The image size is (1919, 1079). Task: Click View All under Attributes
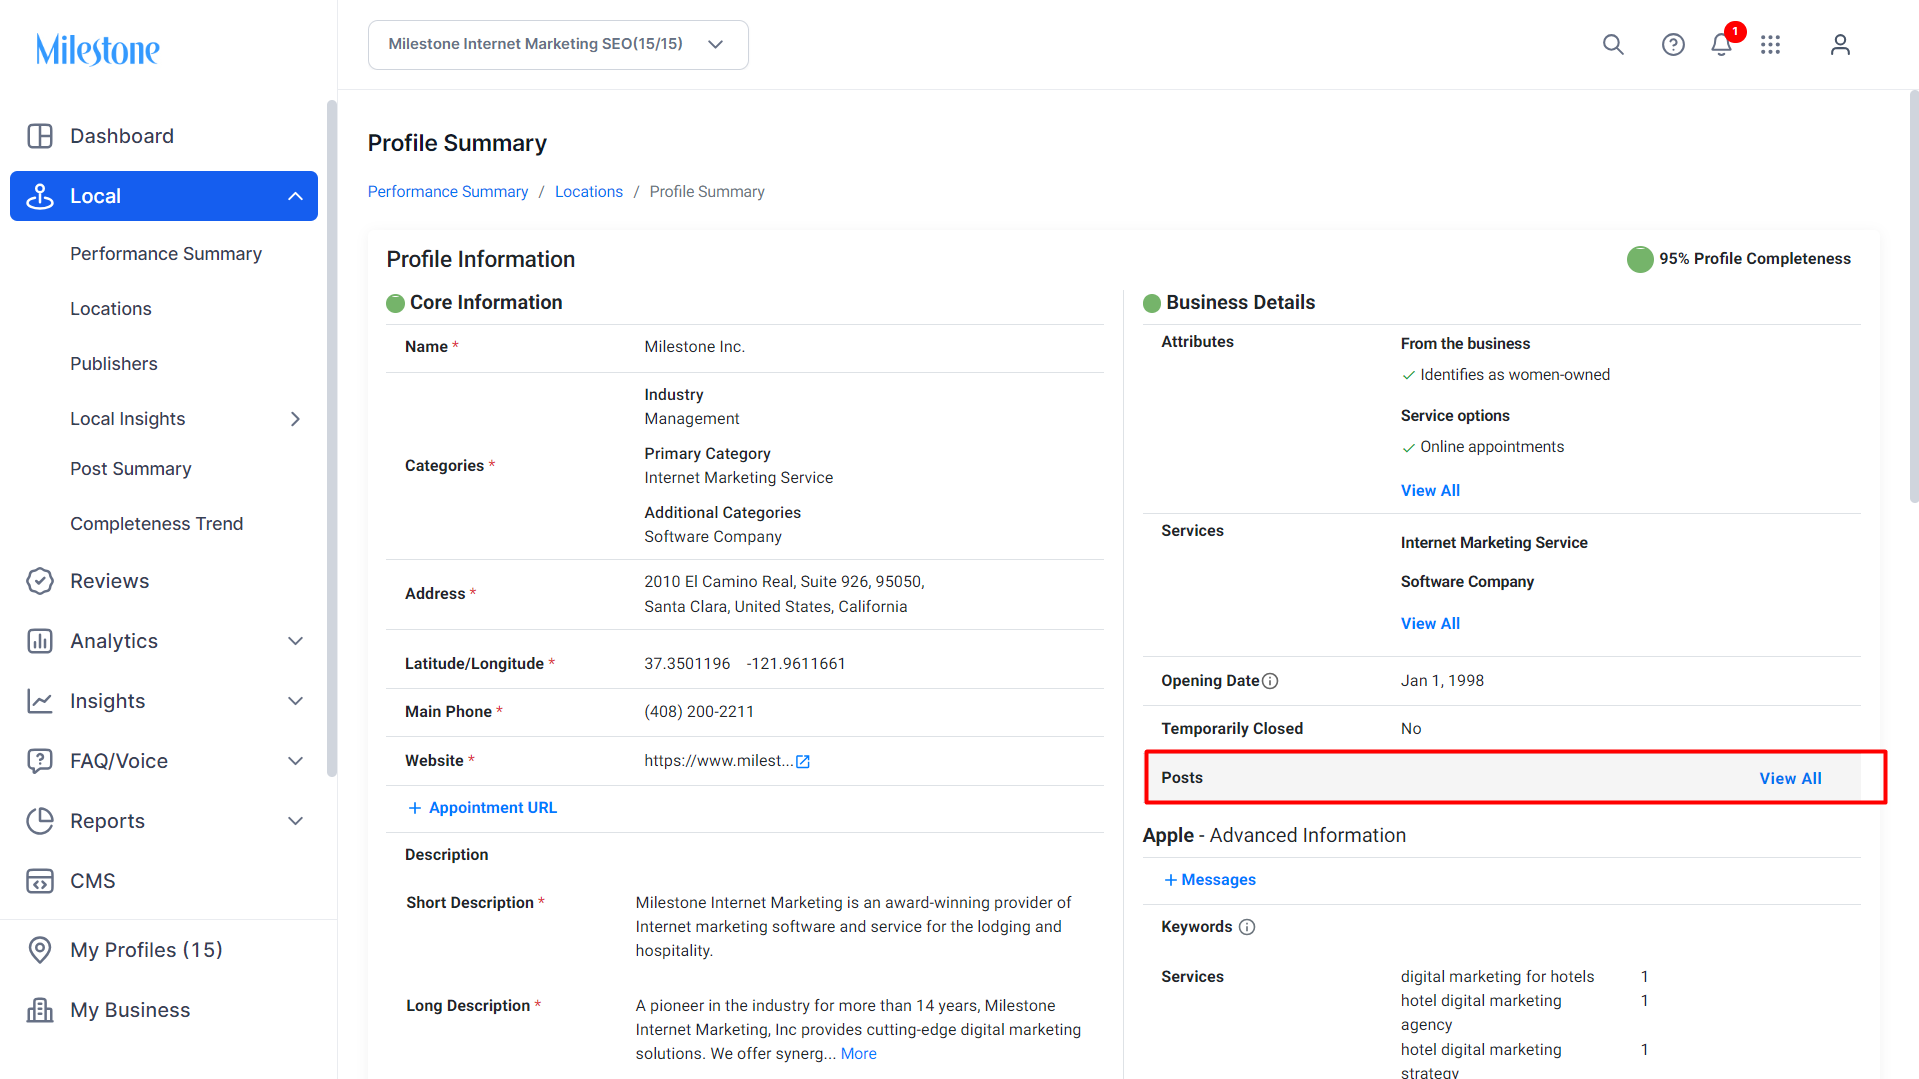click(1430, 491)
